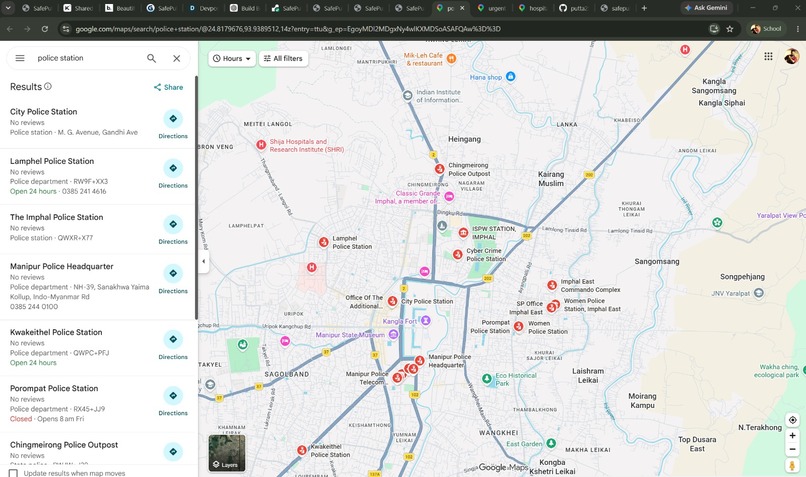Open Street View pegman

[792, 466]
